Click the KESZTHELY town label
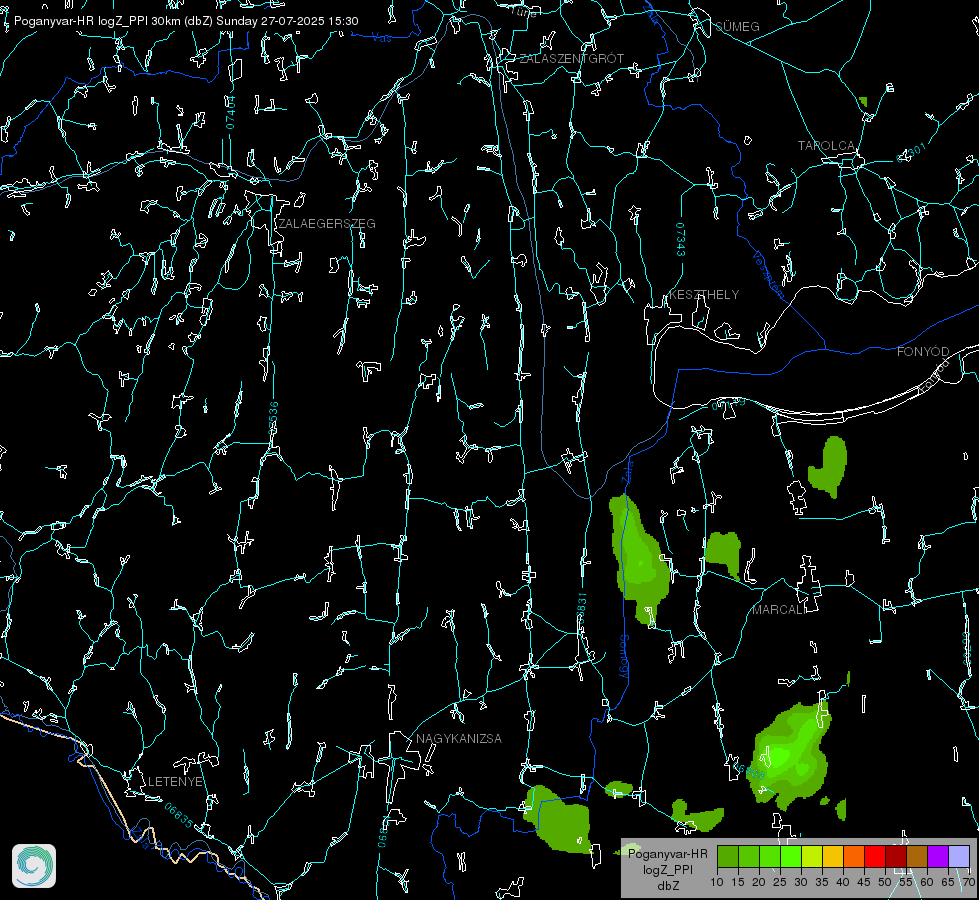979x900 pixels. 704,294
